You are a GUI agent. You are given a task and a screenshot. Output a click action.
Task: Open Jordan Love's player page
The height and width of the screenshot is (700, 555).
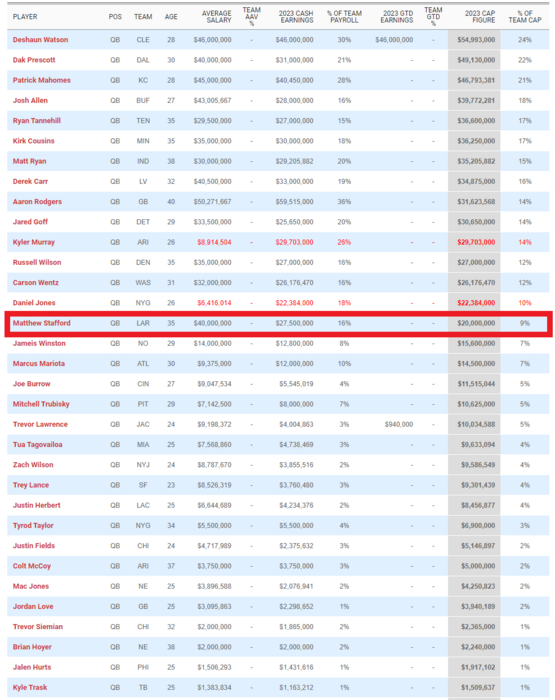(33, 606)
